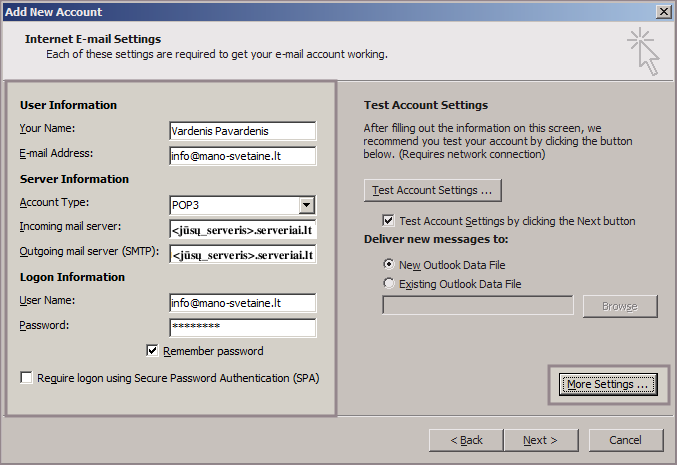This screenshot has height=465, width=677.
Task: Open the Account Type dropdown
Action: [307, 206]
